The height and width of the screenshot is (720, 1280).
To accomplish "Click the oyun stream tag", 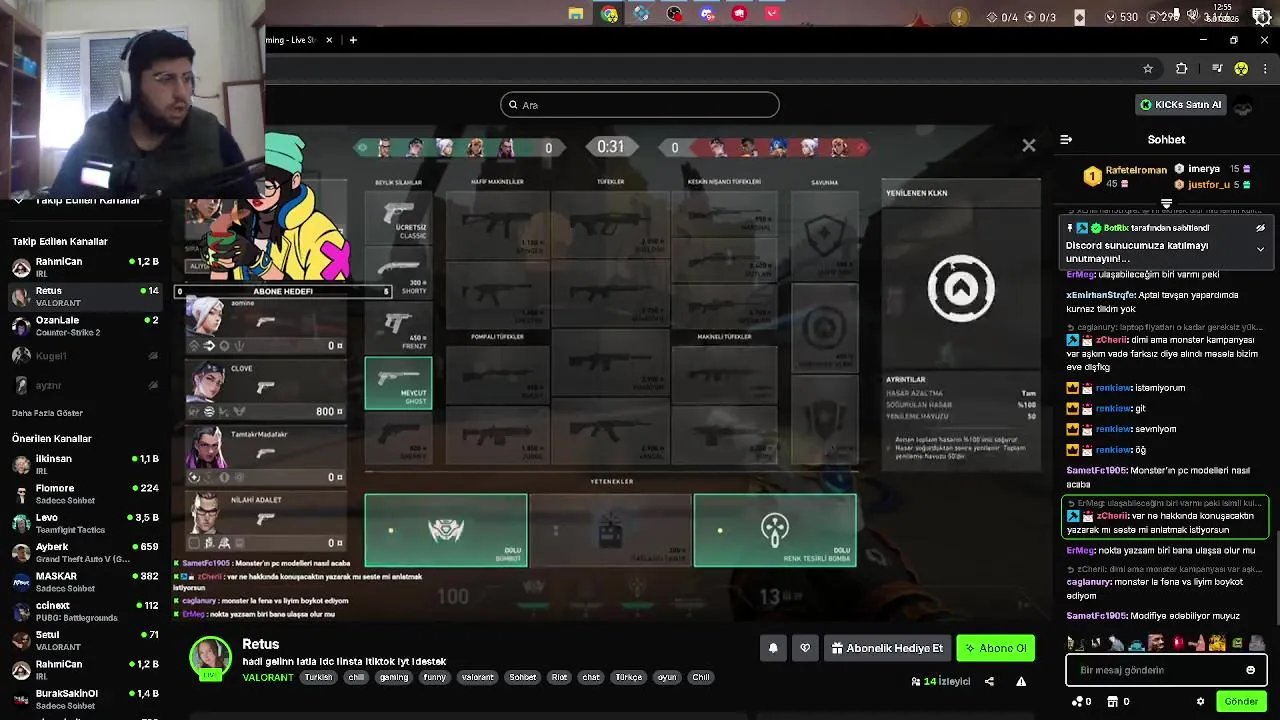I will click(x=667, y=677).
